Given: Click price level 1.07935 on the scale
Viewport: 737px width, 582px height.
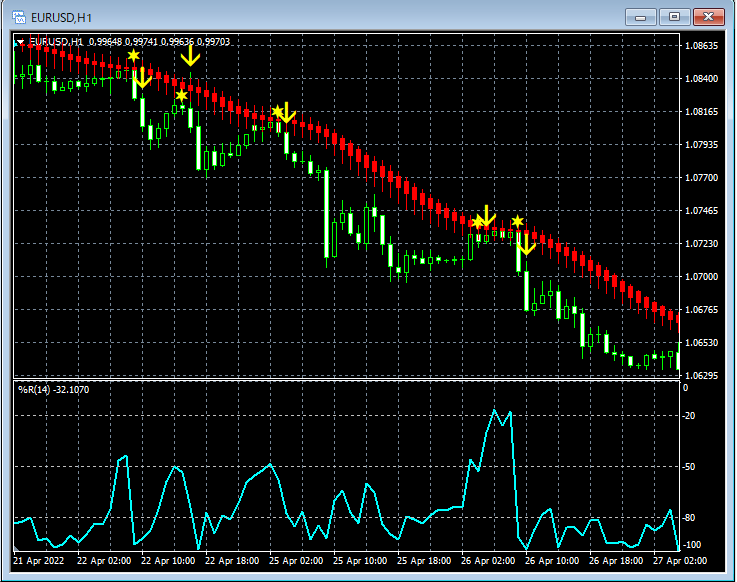Looking at the screenshot, I should 702,144.
